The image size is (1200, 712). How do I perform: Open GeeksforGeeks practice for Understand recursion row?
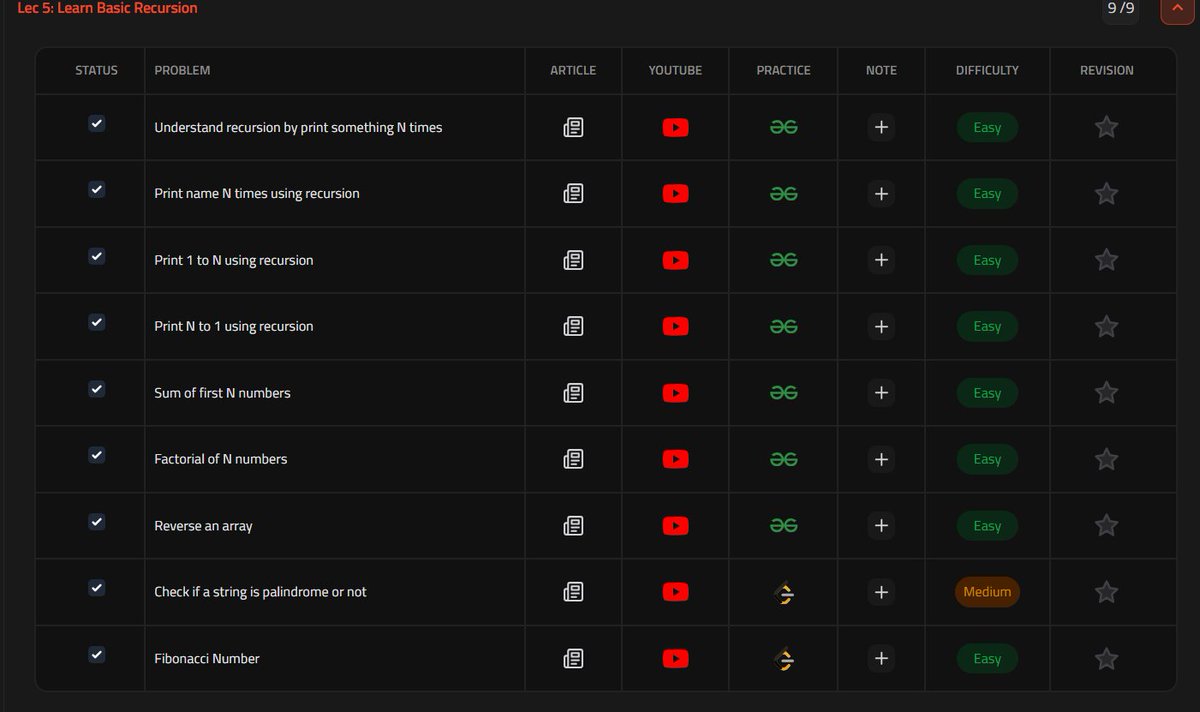[784, 127]
